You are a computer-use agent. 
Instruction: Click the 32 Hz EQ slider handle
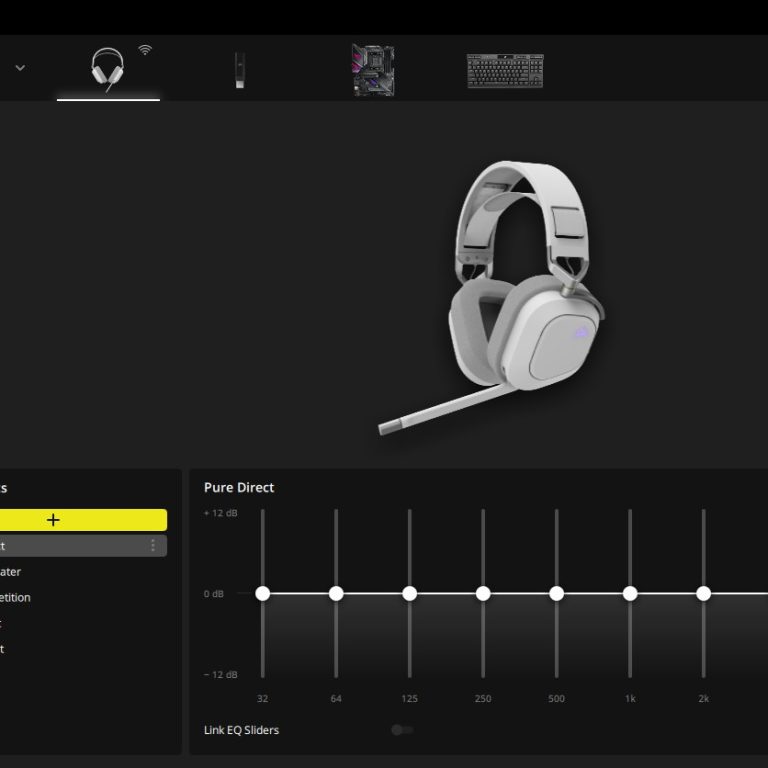(262, 594)
